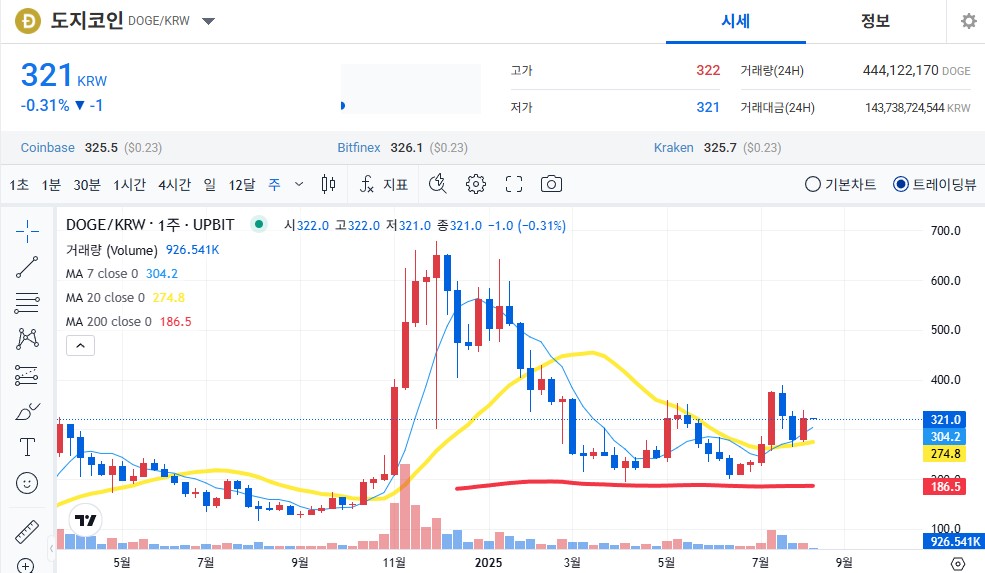This screenshot has height=573, width=985.
Task: Open chart axis settings at bottom right
Action: pos(958,563)
